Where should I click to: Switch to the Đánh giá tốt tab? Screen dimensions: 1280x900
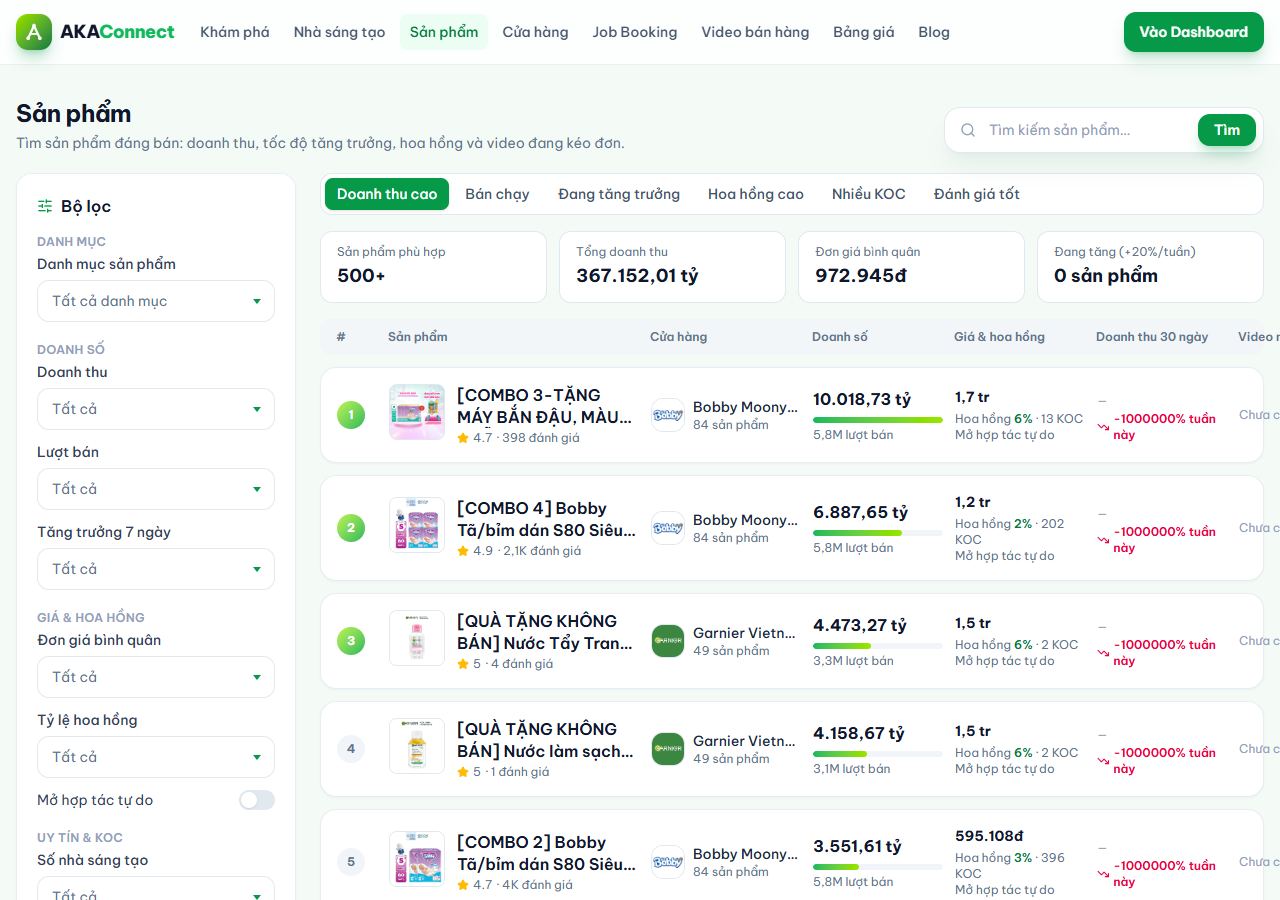coord(977,194)
